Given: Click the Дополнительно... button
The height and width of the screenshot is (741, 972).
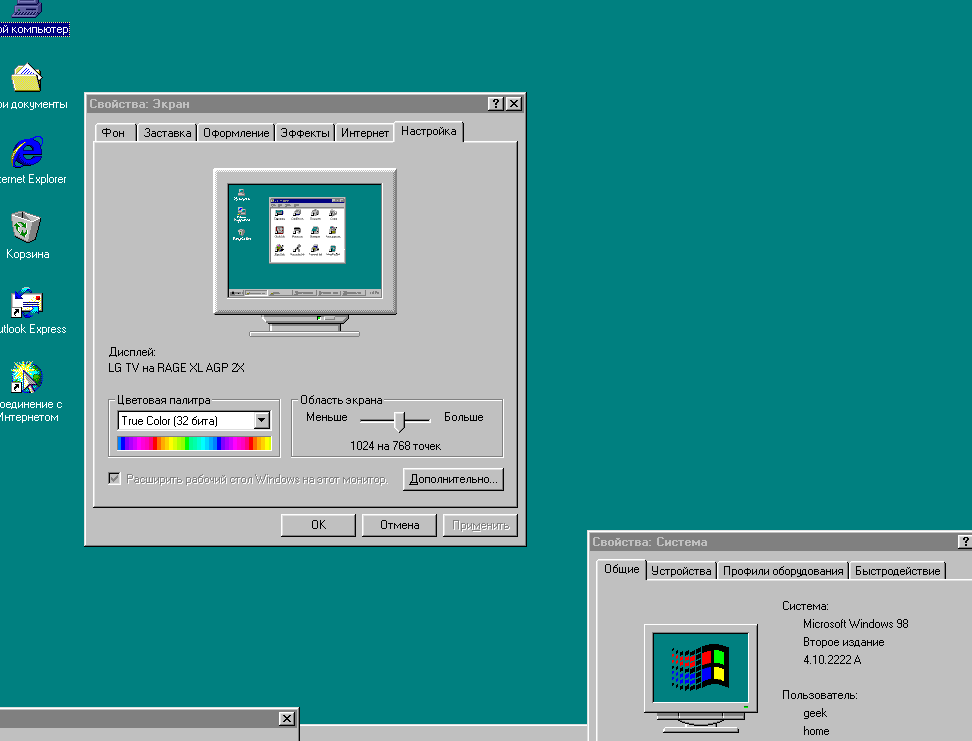Looking at the screenshot, I should tap(453, 479).
